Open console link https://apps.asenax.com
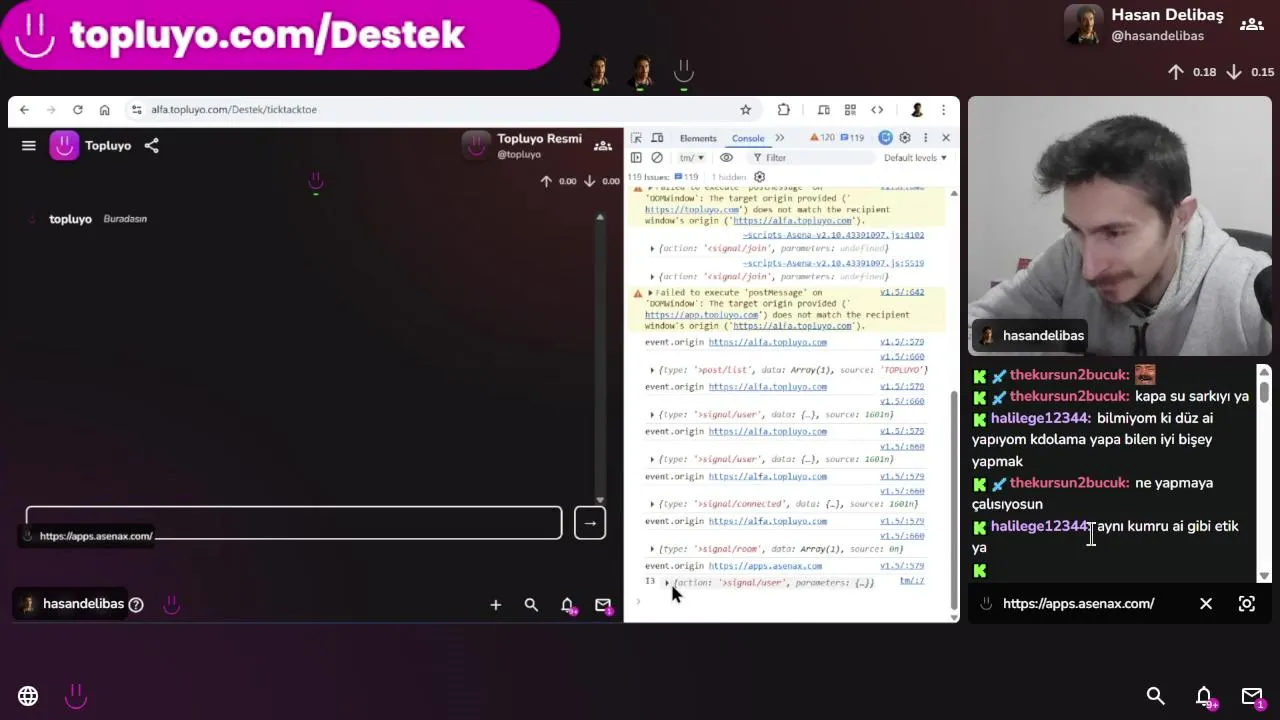This screenshot has width=1280, height=720. click(x=765, y=566)
